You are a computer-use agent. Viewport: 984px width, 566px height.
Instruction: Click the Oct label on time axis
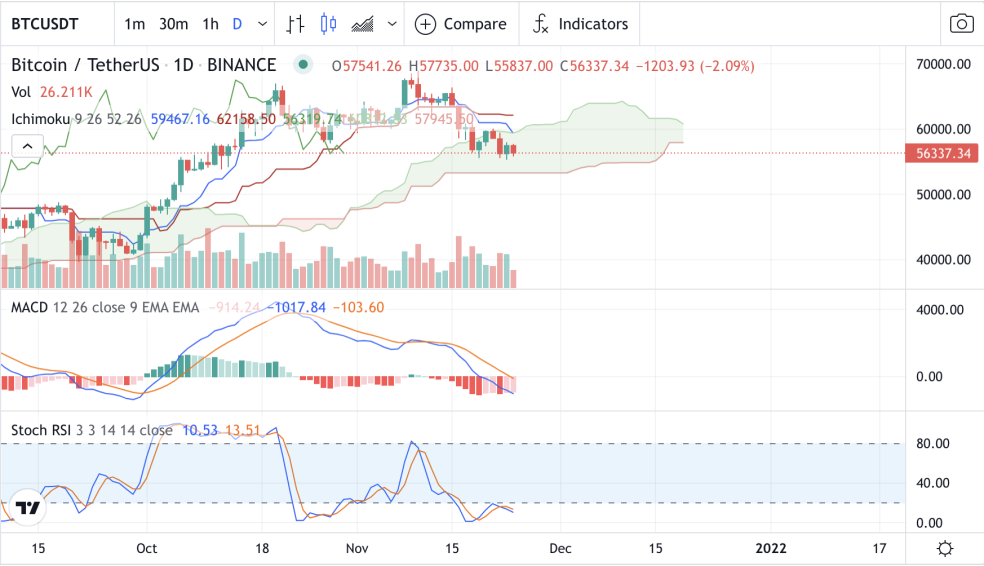146,548
